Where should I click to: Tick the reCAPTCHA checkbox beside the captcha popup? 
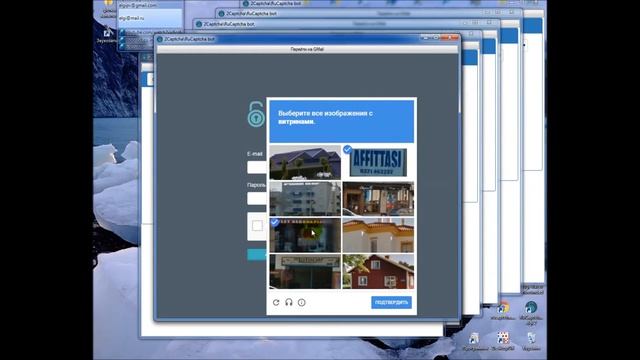(257, 225)
